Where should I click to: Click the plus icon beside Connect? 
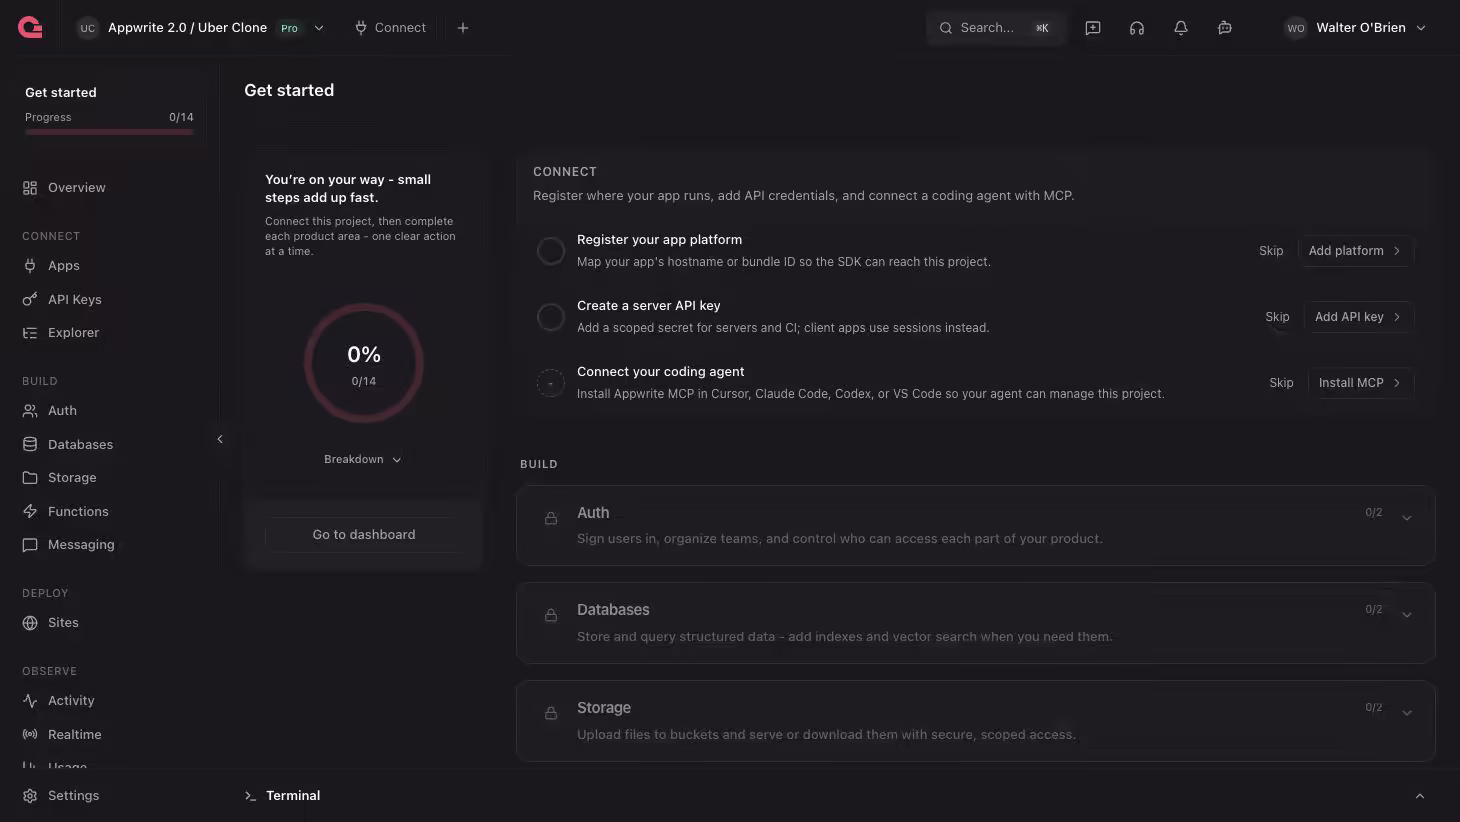pyautogui.click(x=463, y=28)
